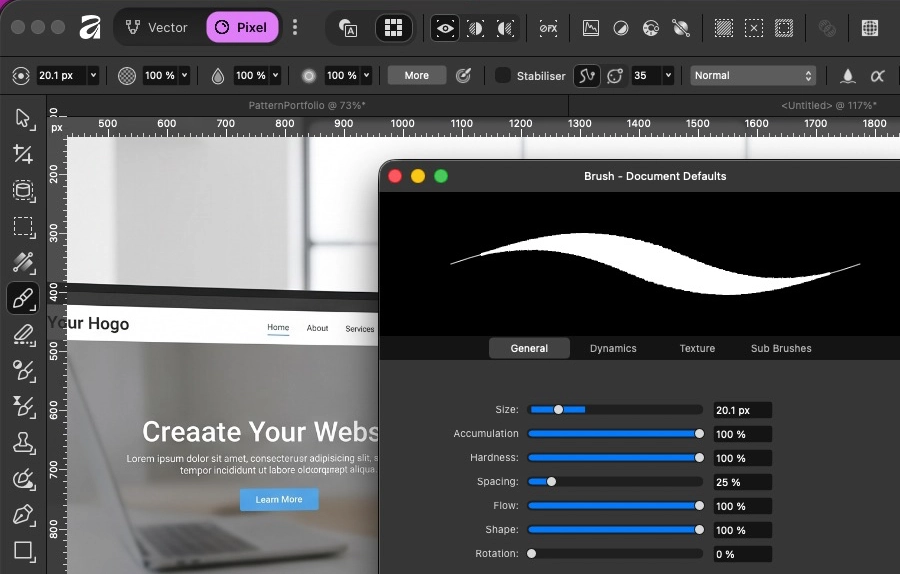Select the Erase Brush tool
Image resolution: width=900 pixels, height=574 pixels.
23,335
